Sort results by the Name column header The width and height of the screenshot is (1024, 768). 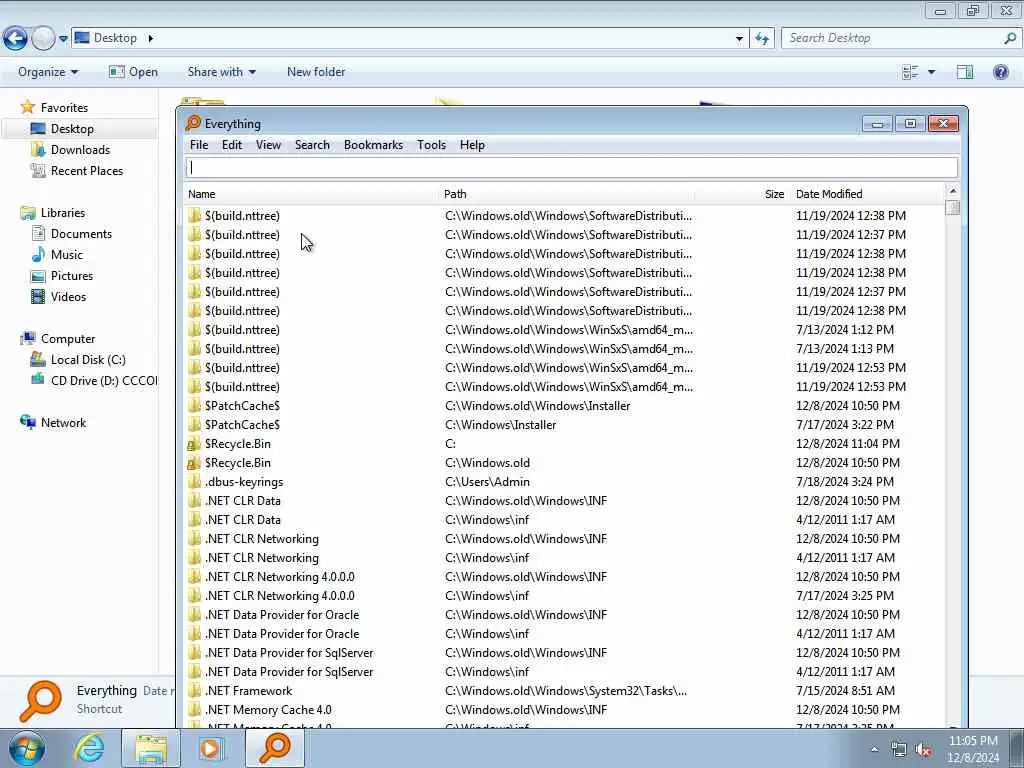pyautogui.click(x=312, y=194)
